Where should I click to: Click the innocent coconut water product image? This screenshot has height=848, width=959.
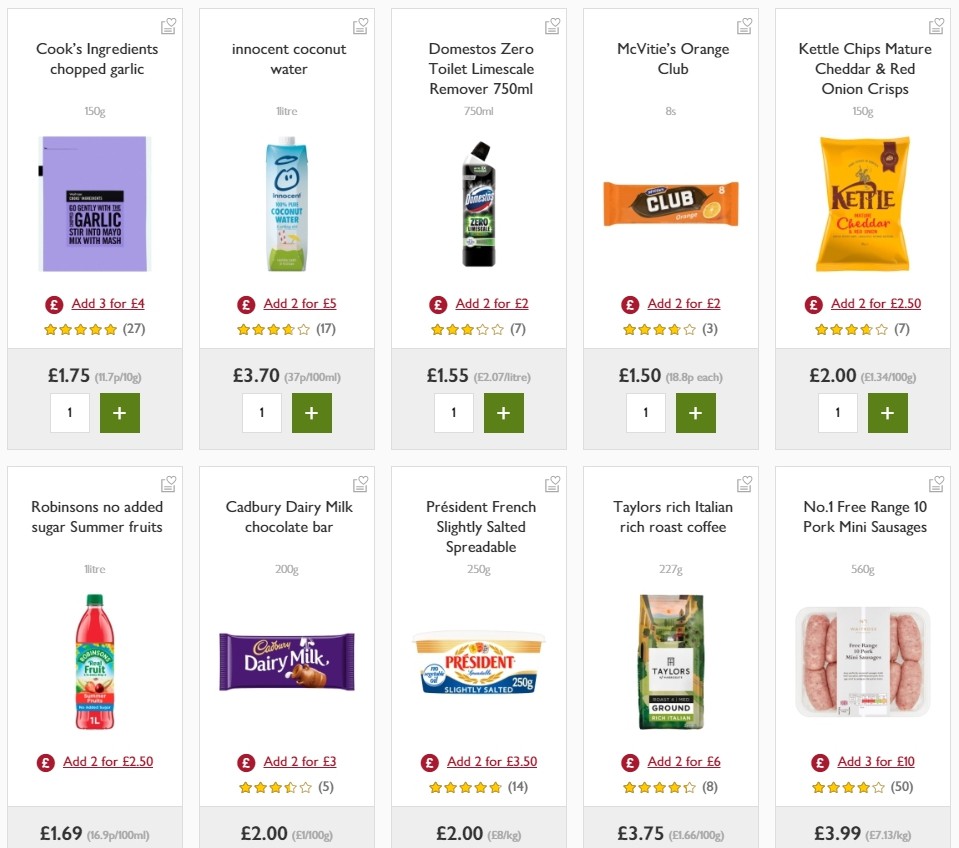click(286, 205)
